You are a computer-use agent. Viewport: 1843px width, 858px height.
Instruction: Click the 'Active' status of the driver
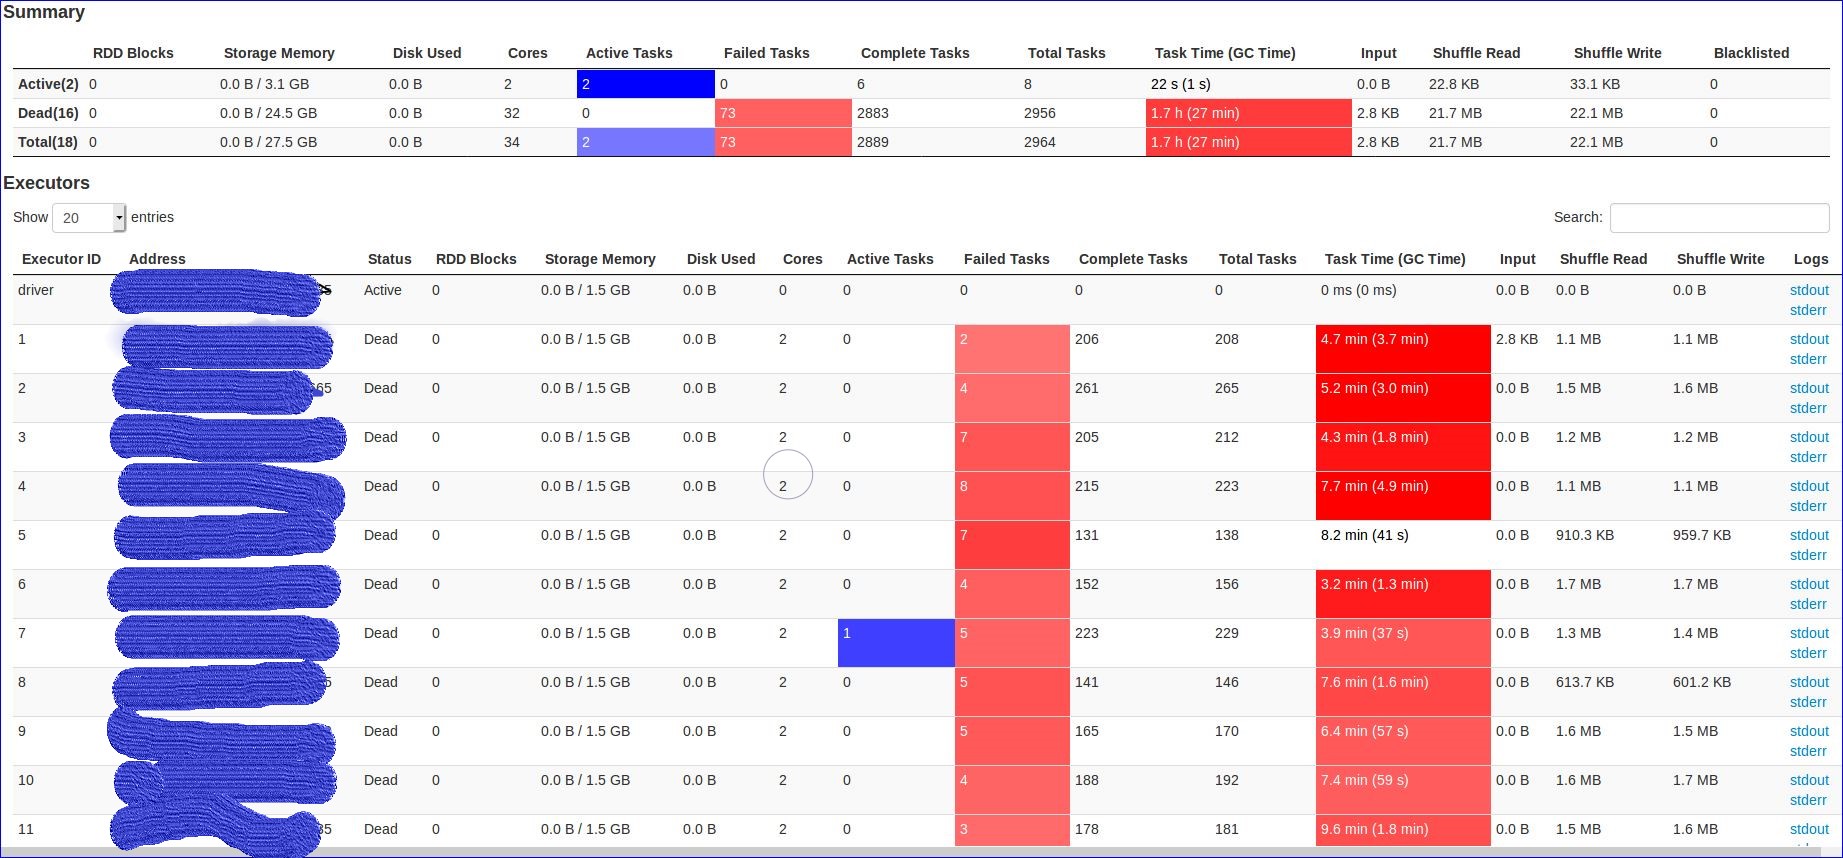[382, 290]
